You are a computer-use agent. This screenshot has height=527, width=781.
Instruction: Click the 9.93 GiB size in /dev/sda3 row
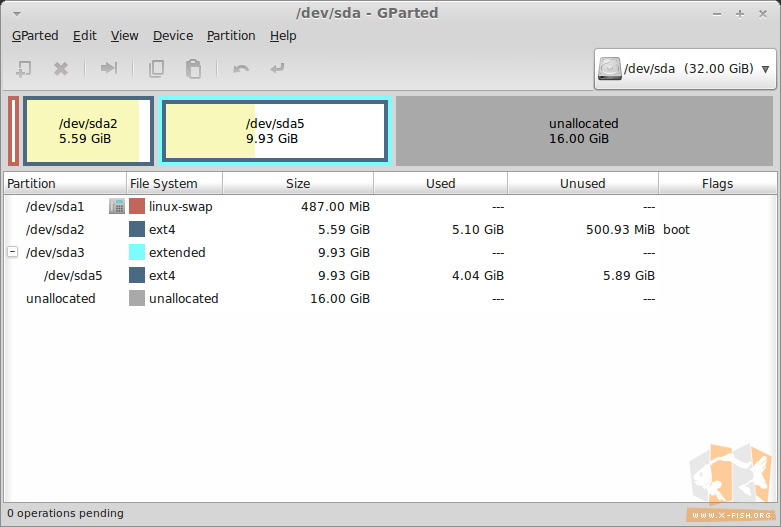pos(344,253)
